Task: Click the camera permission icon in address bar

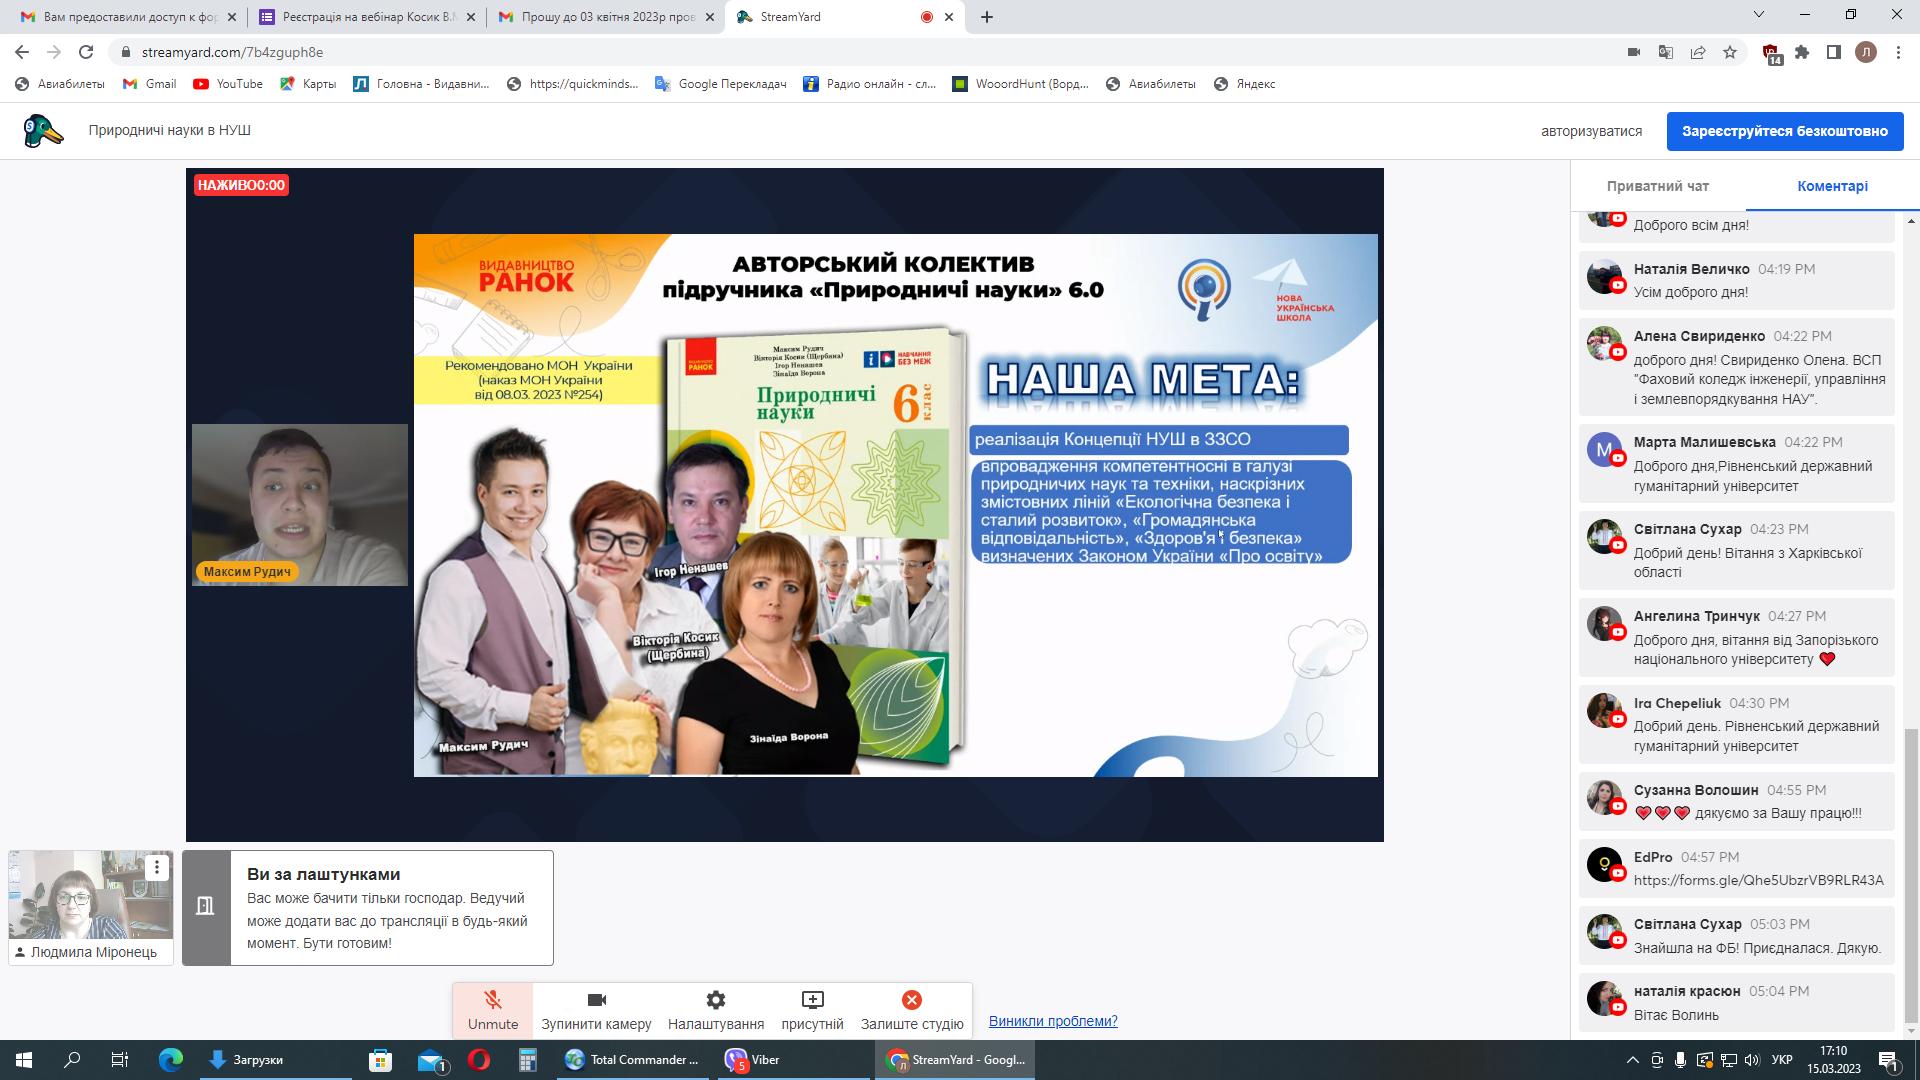Action: click(1634, 52)
